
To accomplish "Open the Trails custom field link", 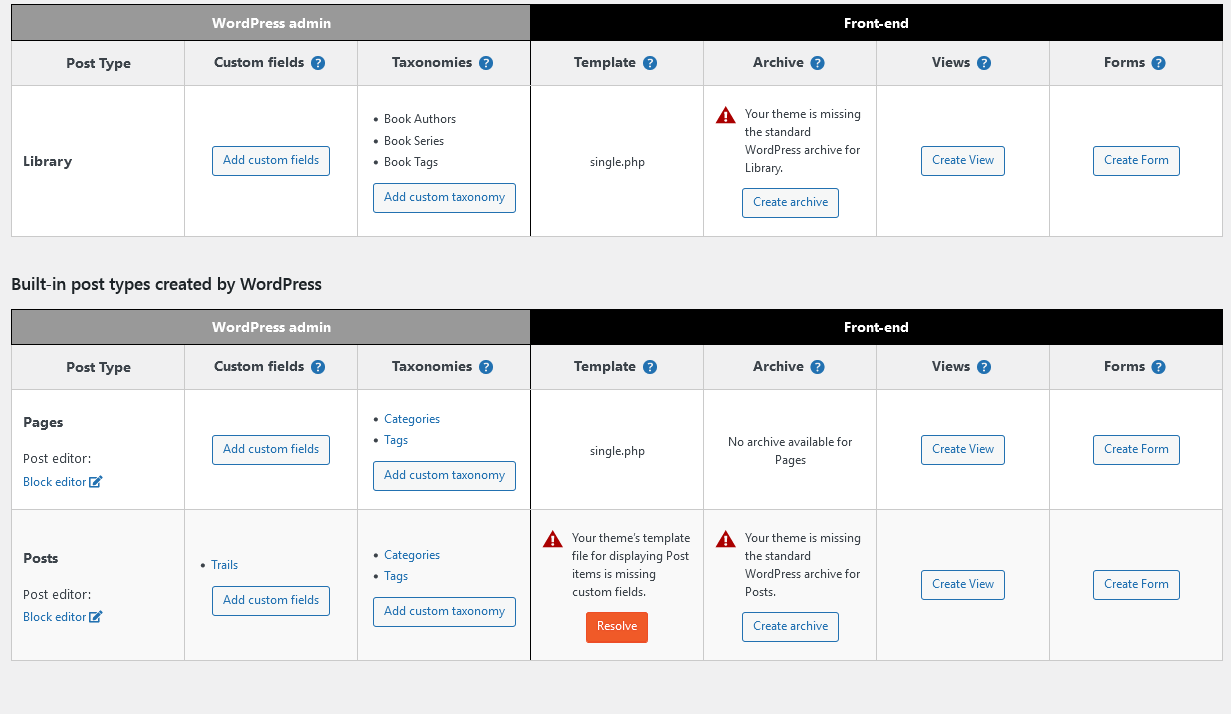I will coord(224,565).
